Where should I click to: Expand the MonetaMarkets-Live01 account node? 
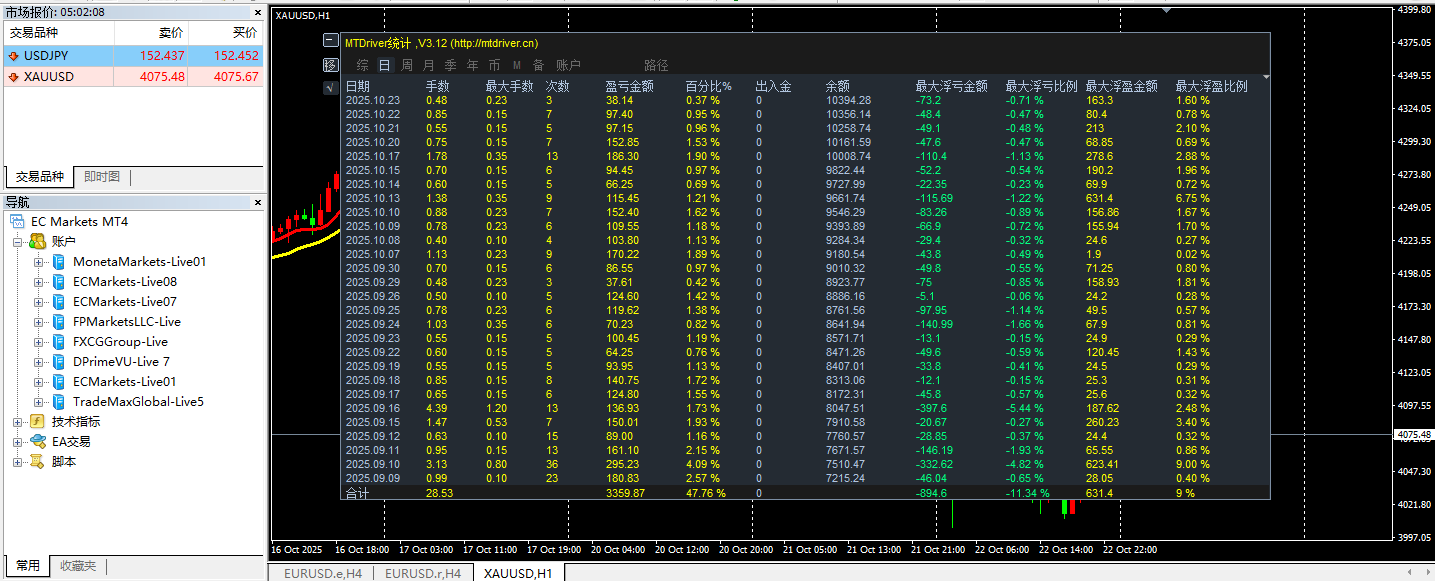38,262
